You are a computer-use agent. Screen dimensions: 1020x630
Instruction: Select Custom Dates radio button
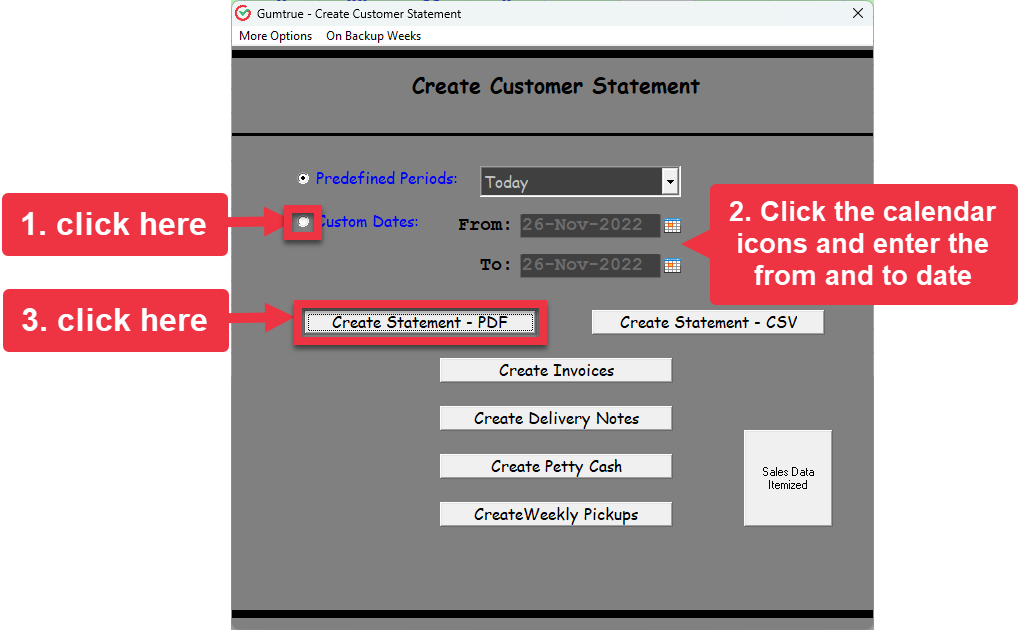point(303,222)
